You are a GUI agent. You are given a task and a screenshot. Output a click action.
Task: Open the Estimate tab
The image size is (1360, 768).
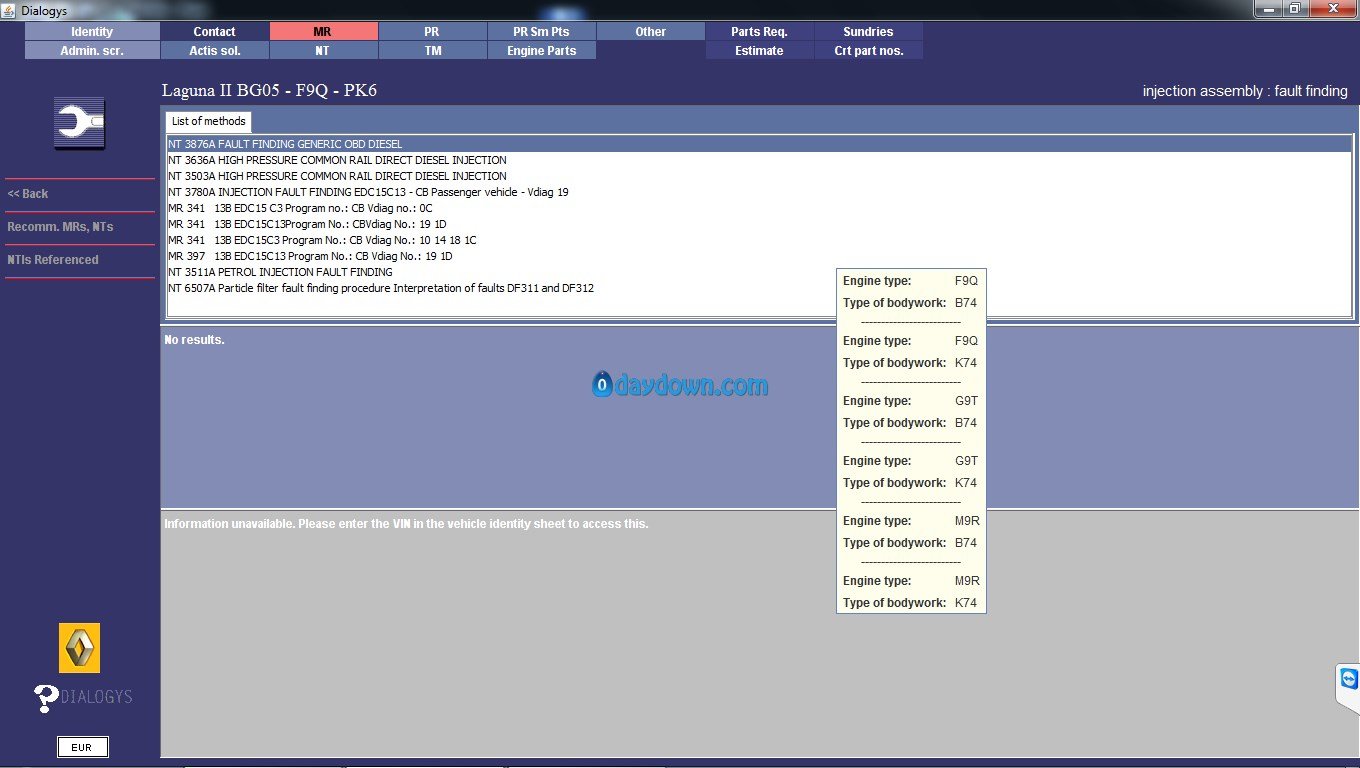click(x=759, y=51)
